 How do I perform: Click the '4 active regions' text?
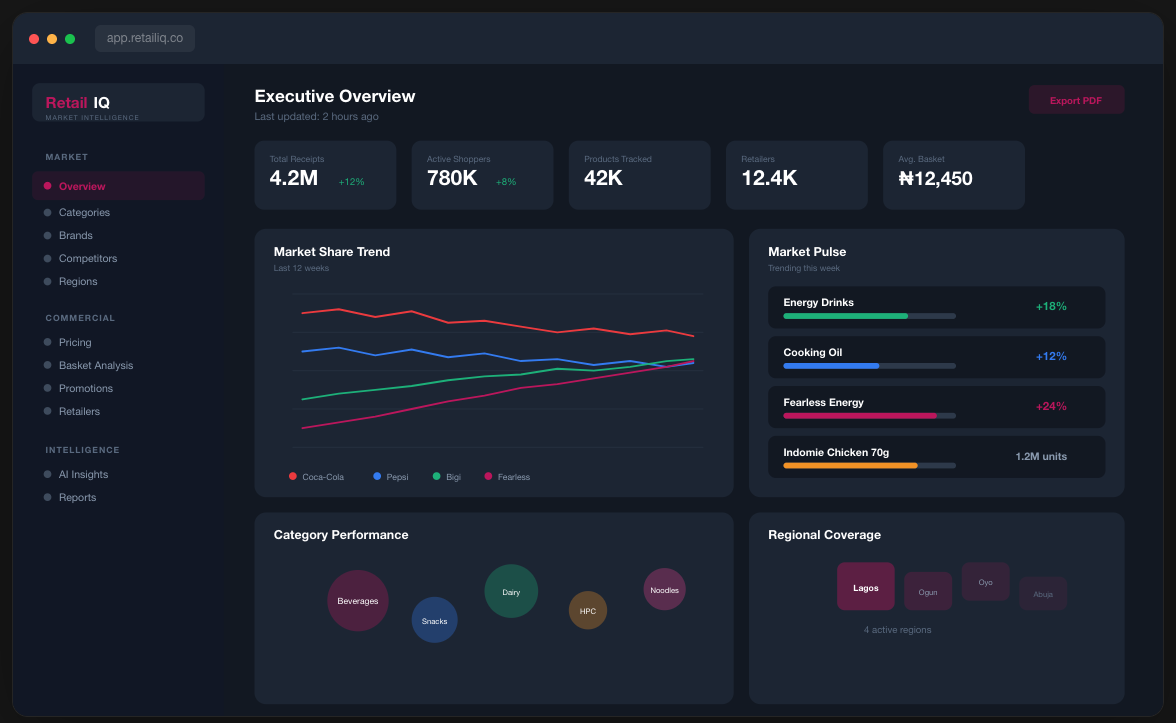click(x=897, y=630)
